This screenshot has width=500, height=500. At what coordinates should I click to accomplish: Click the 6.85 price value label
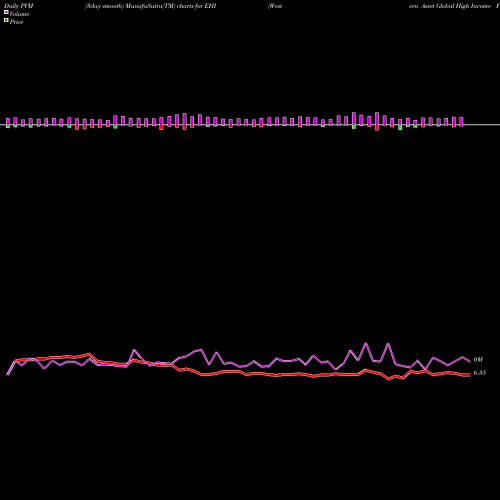pyautogui.click(x=480, y=373)
